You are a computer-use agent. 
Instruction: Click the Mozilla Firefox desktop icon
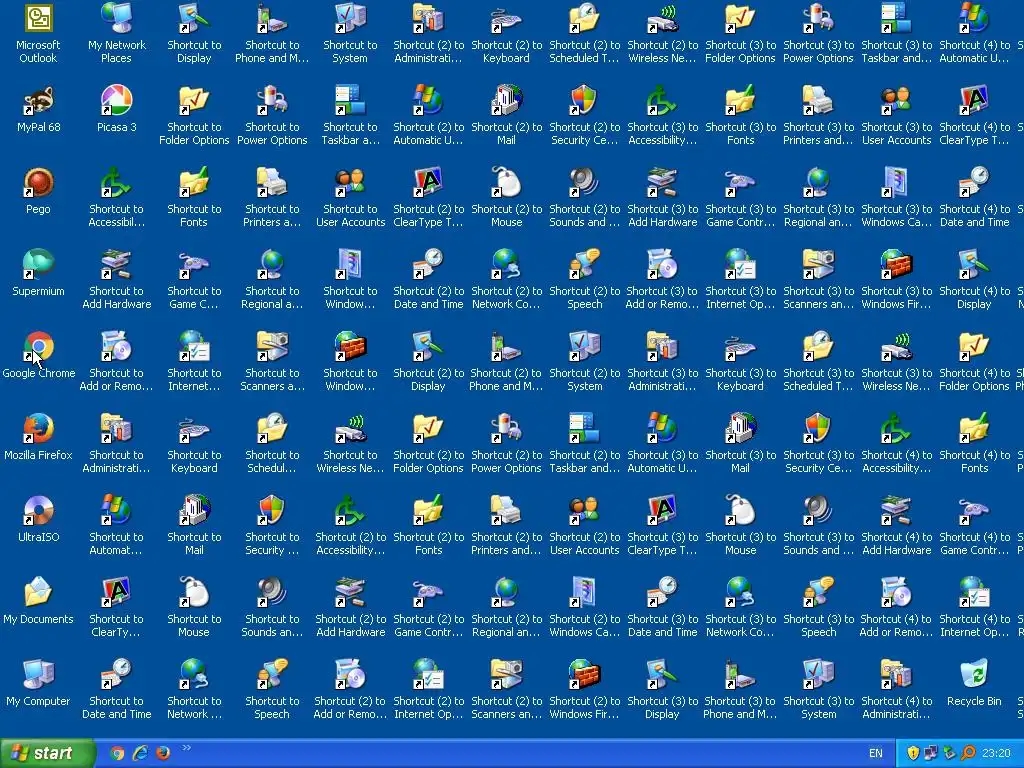coord(38,428)
